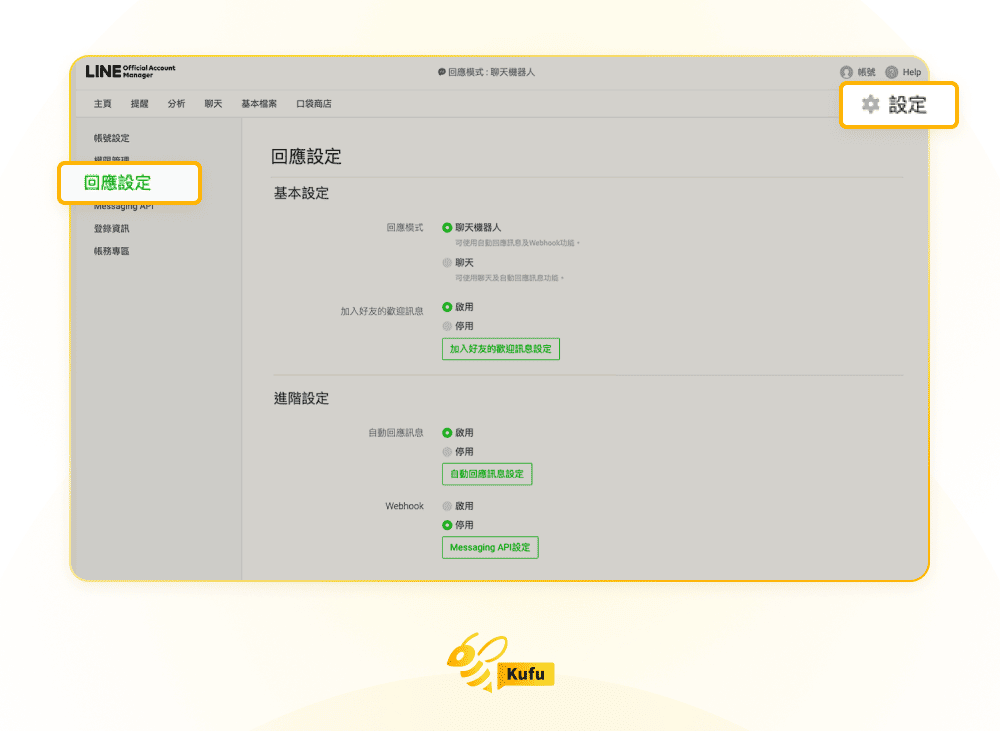Open the 聊天 tab in the menu bar
This screenshot has width=1000, height=731.
212,103
